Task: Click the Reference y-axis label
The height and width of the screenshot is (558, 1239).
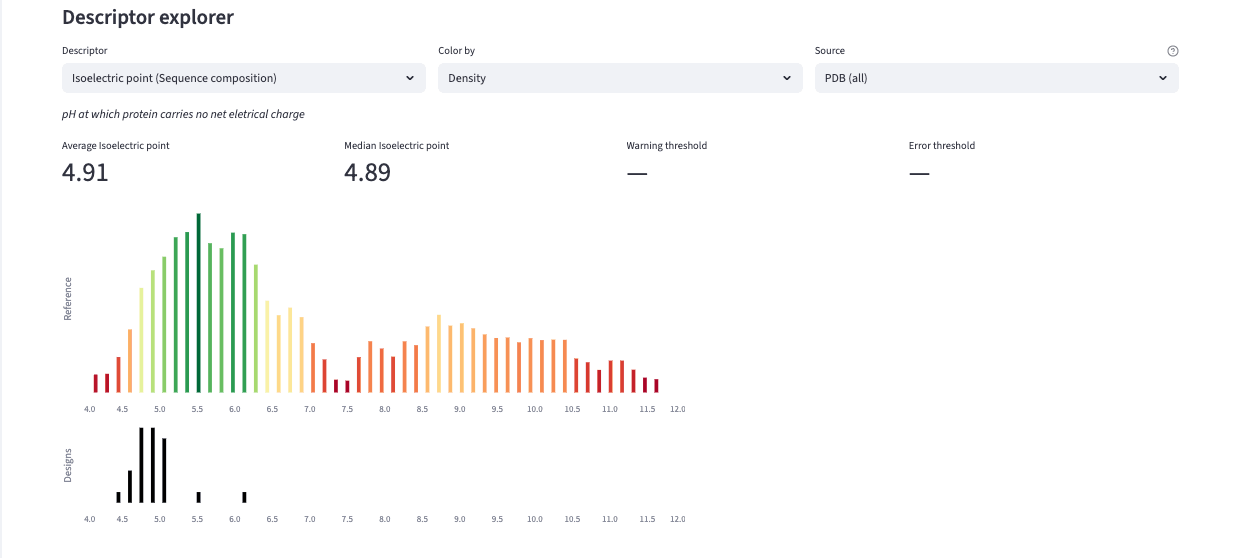Action: tap(68, 299)
